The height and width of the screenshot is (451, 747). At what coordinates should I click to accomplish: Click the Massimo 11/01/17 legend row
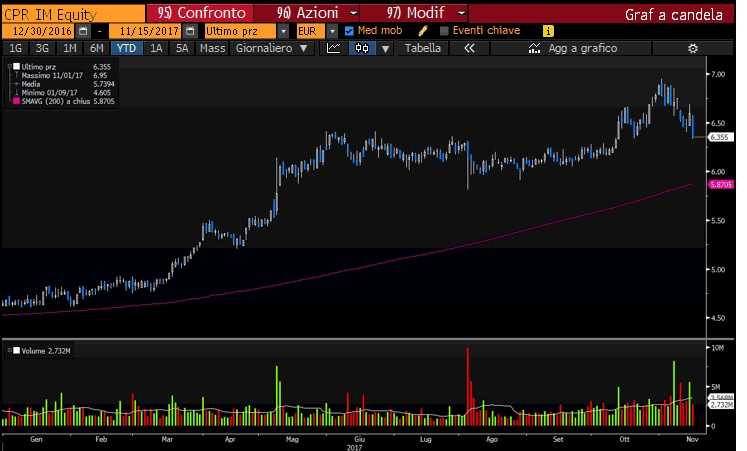[64, 75]
